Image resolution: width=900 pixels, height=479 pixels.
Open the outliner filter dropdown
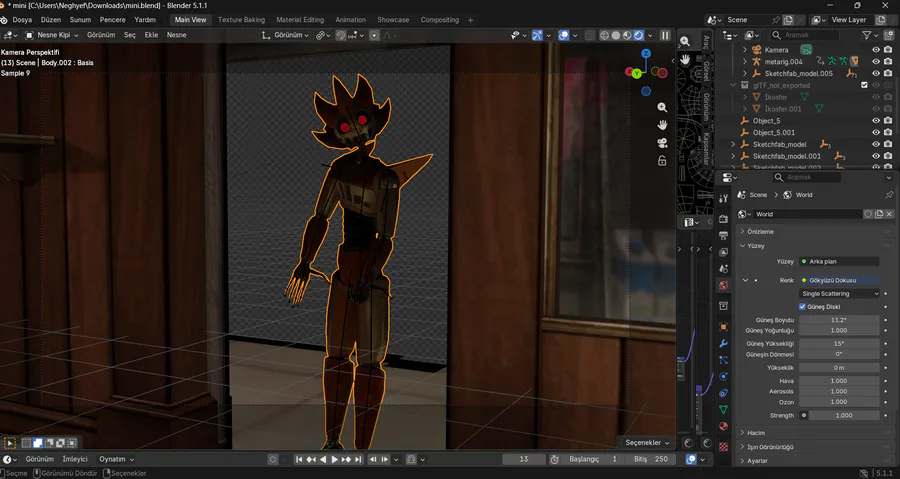coord(870,35)
